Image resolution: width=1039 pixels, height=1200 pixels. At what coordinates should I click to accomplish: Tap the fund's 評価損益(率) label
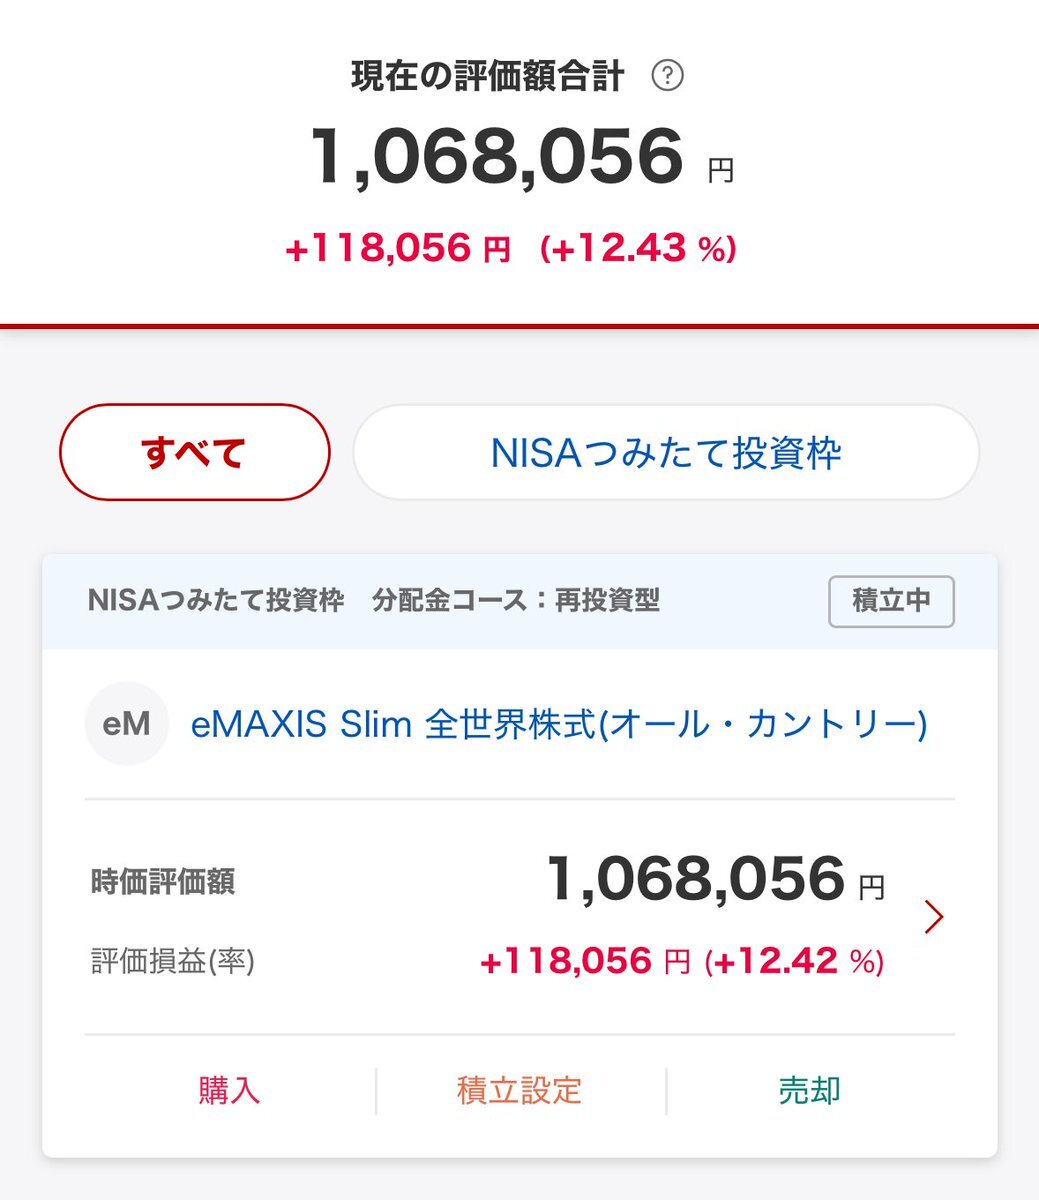pos(173,962)
